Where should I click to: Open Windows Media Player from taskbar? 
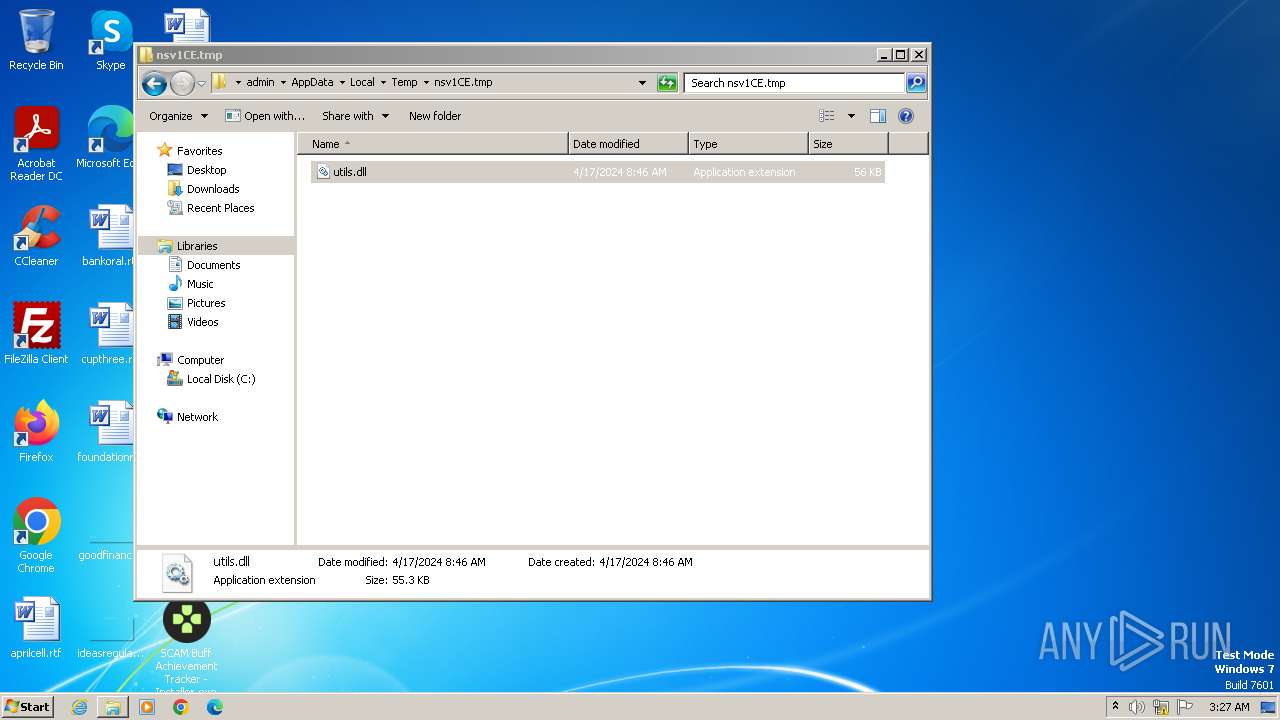(147, 707)
